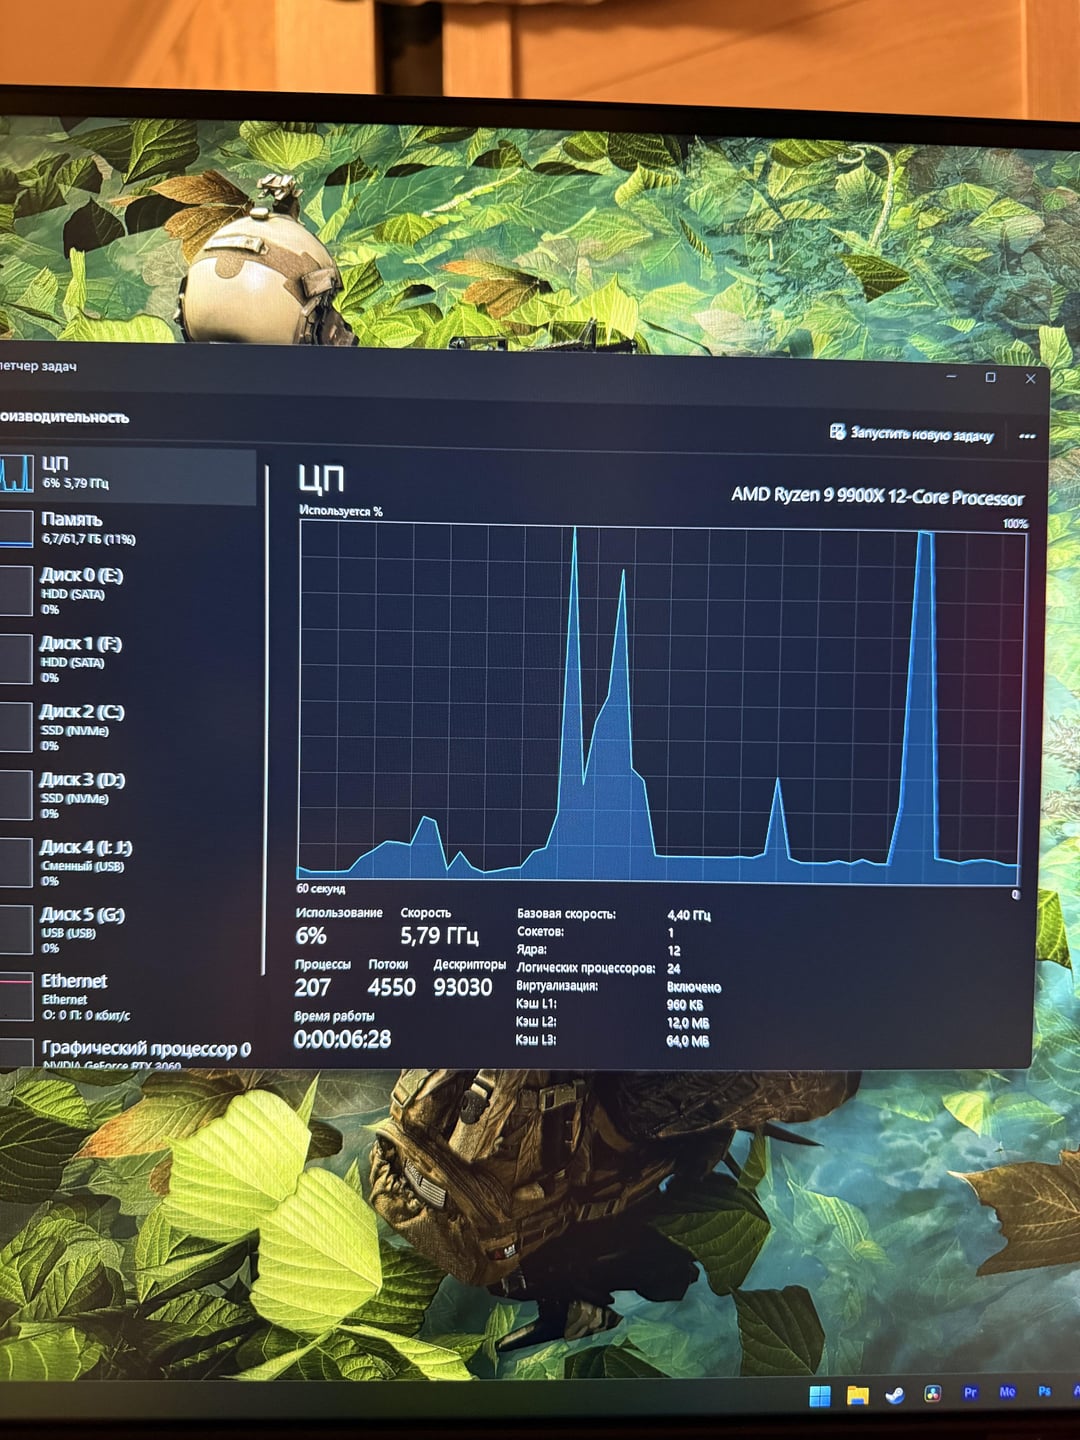Click the Производительность page heading
Viewport: 1080px width, 1440px height.
pos(64,417)
